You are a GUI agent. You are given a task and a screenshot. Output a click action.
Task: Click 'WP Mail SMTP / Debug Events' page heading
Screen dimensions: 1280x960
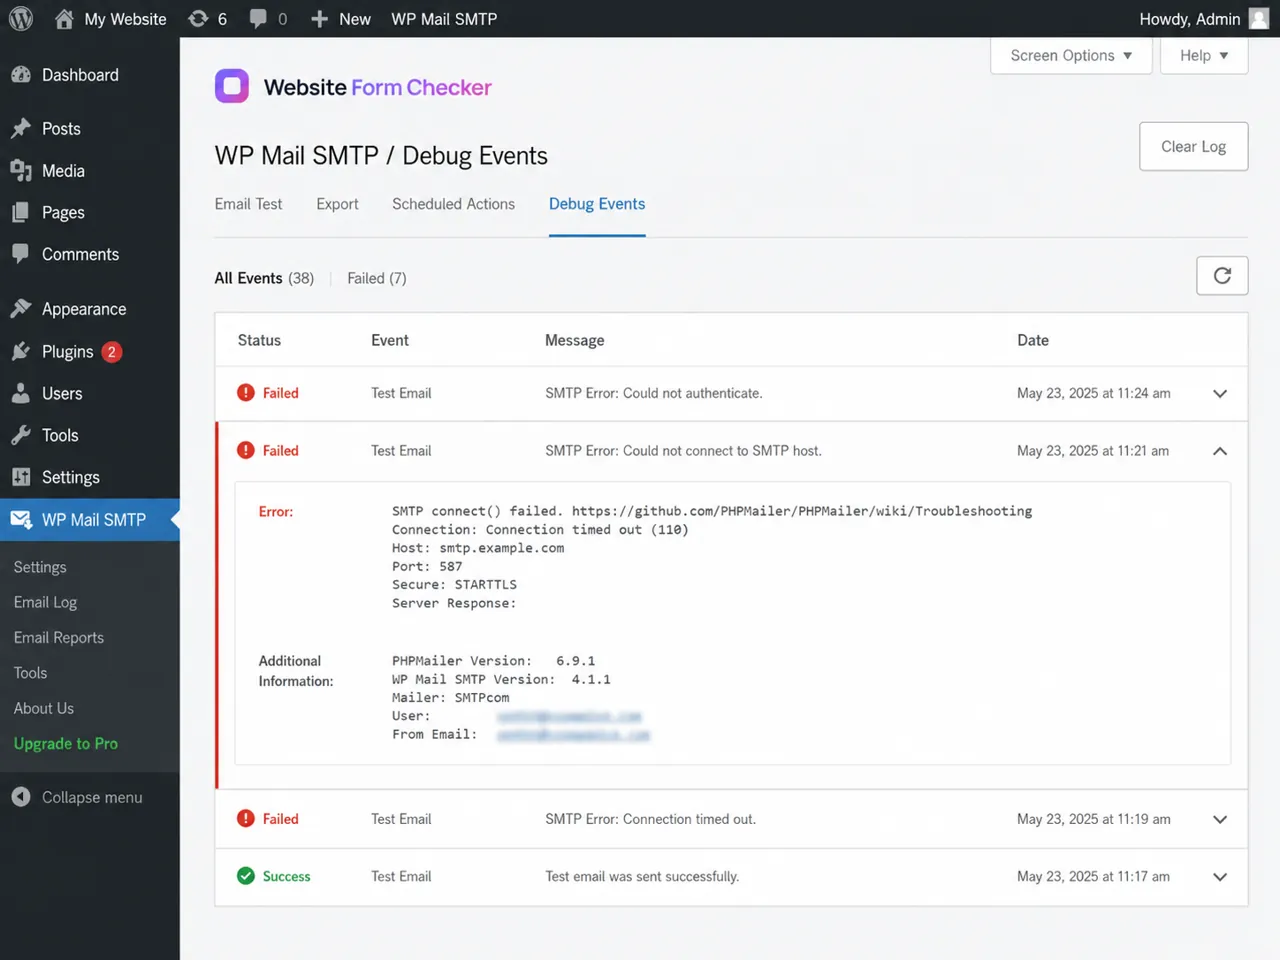(381, 156)
